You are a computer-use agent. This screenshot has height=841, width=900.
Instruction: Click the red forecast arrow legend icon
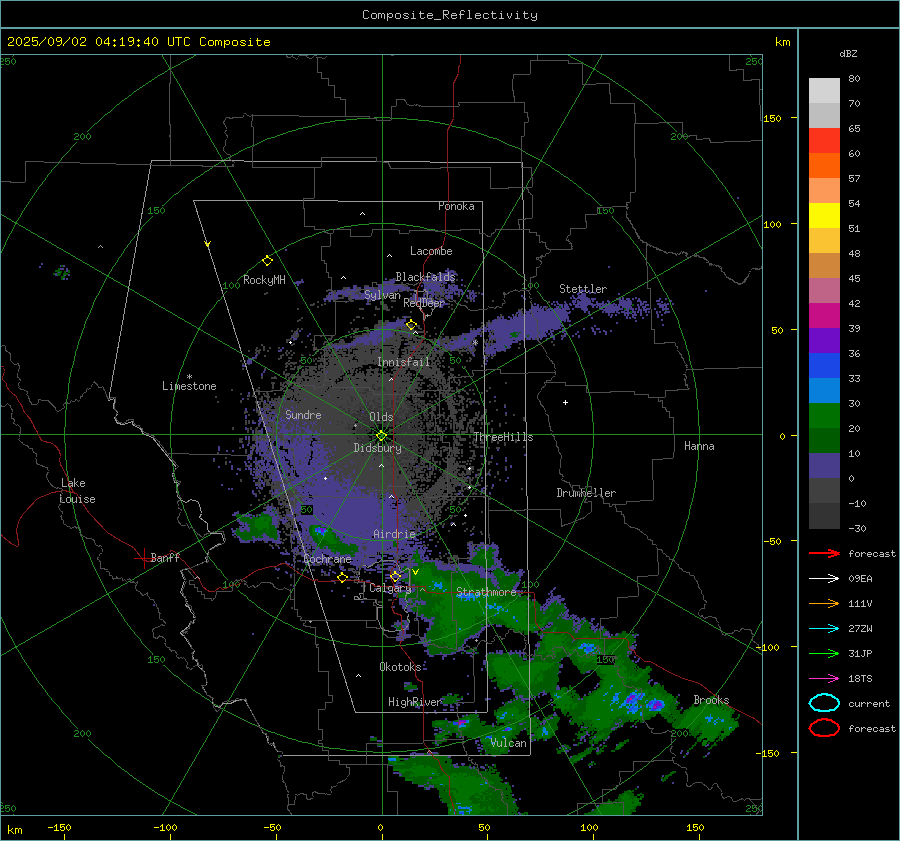(x=824, y=553)
